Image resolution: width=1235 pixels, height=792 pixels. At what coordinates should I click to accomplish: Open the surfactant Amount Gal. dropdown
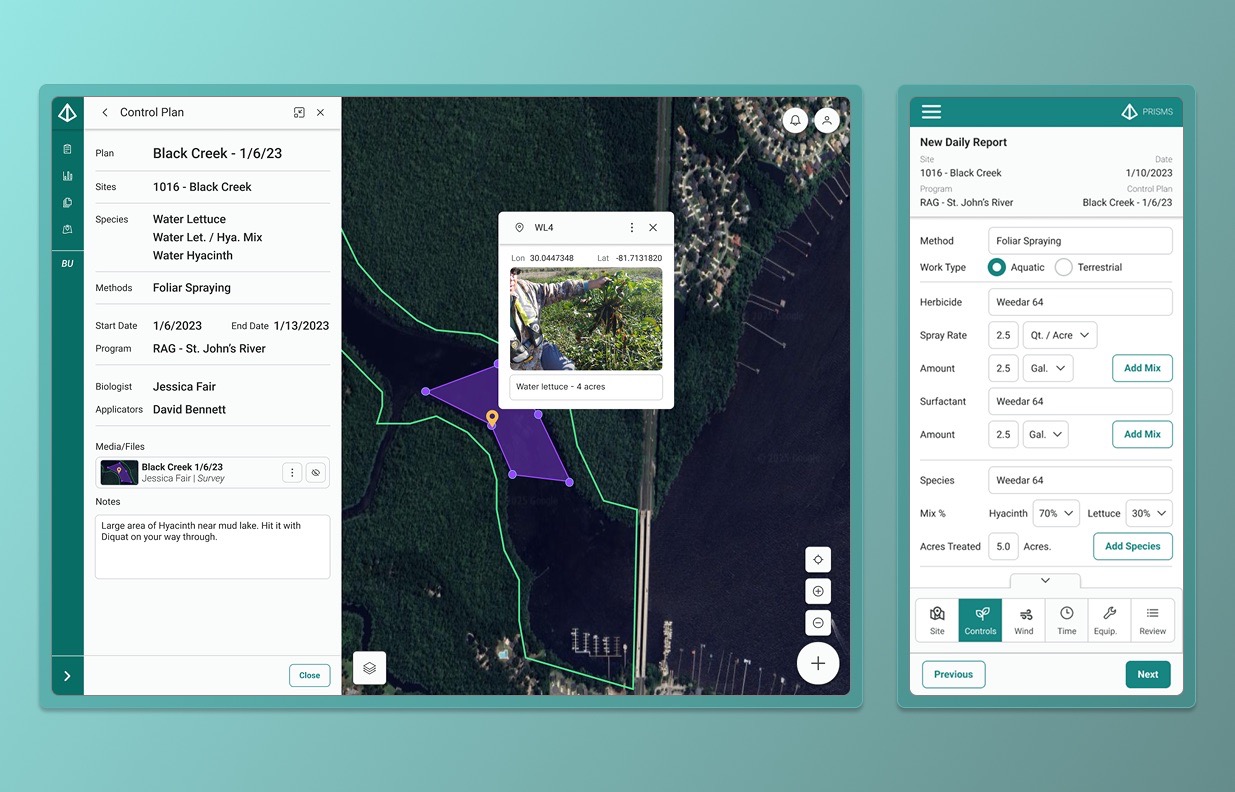[1045, 434]
